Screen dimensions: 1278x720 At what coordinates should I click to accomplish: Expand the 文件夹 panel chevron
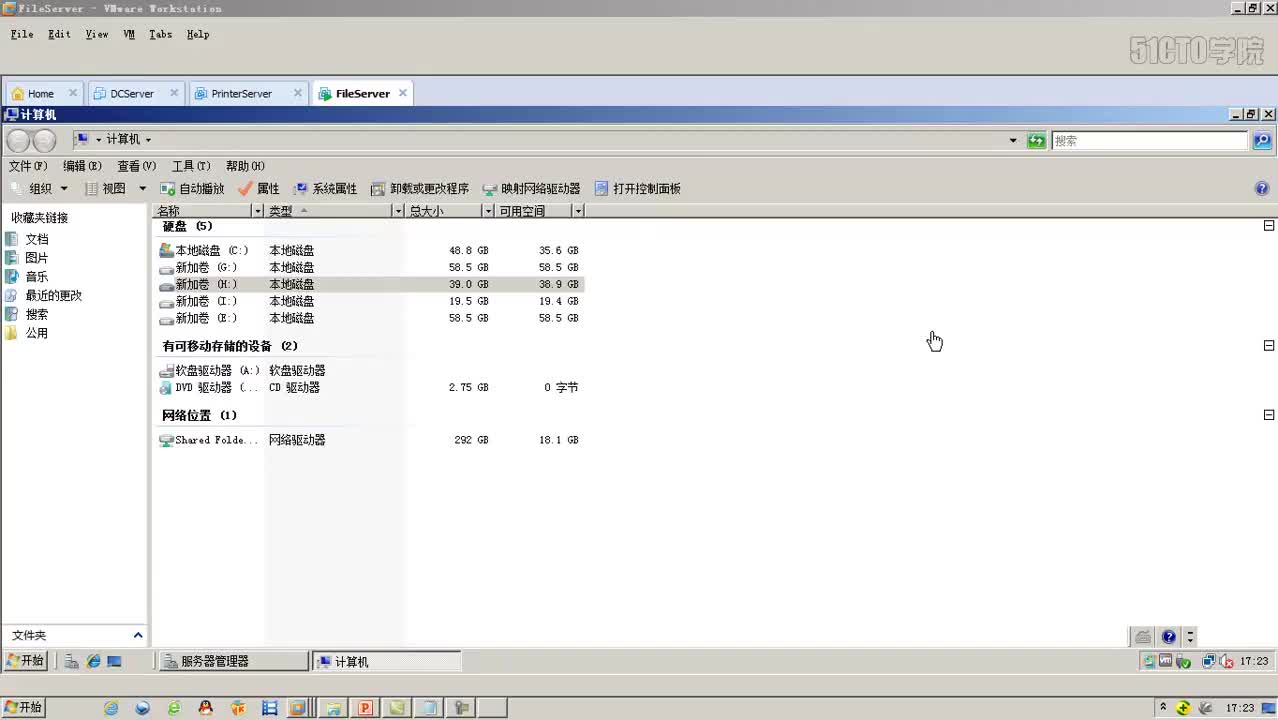coord(138,636)
